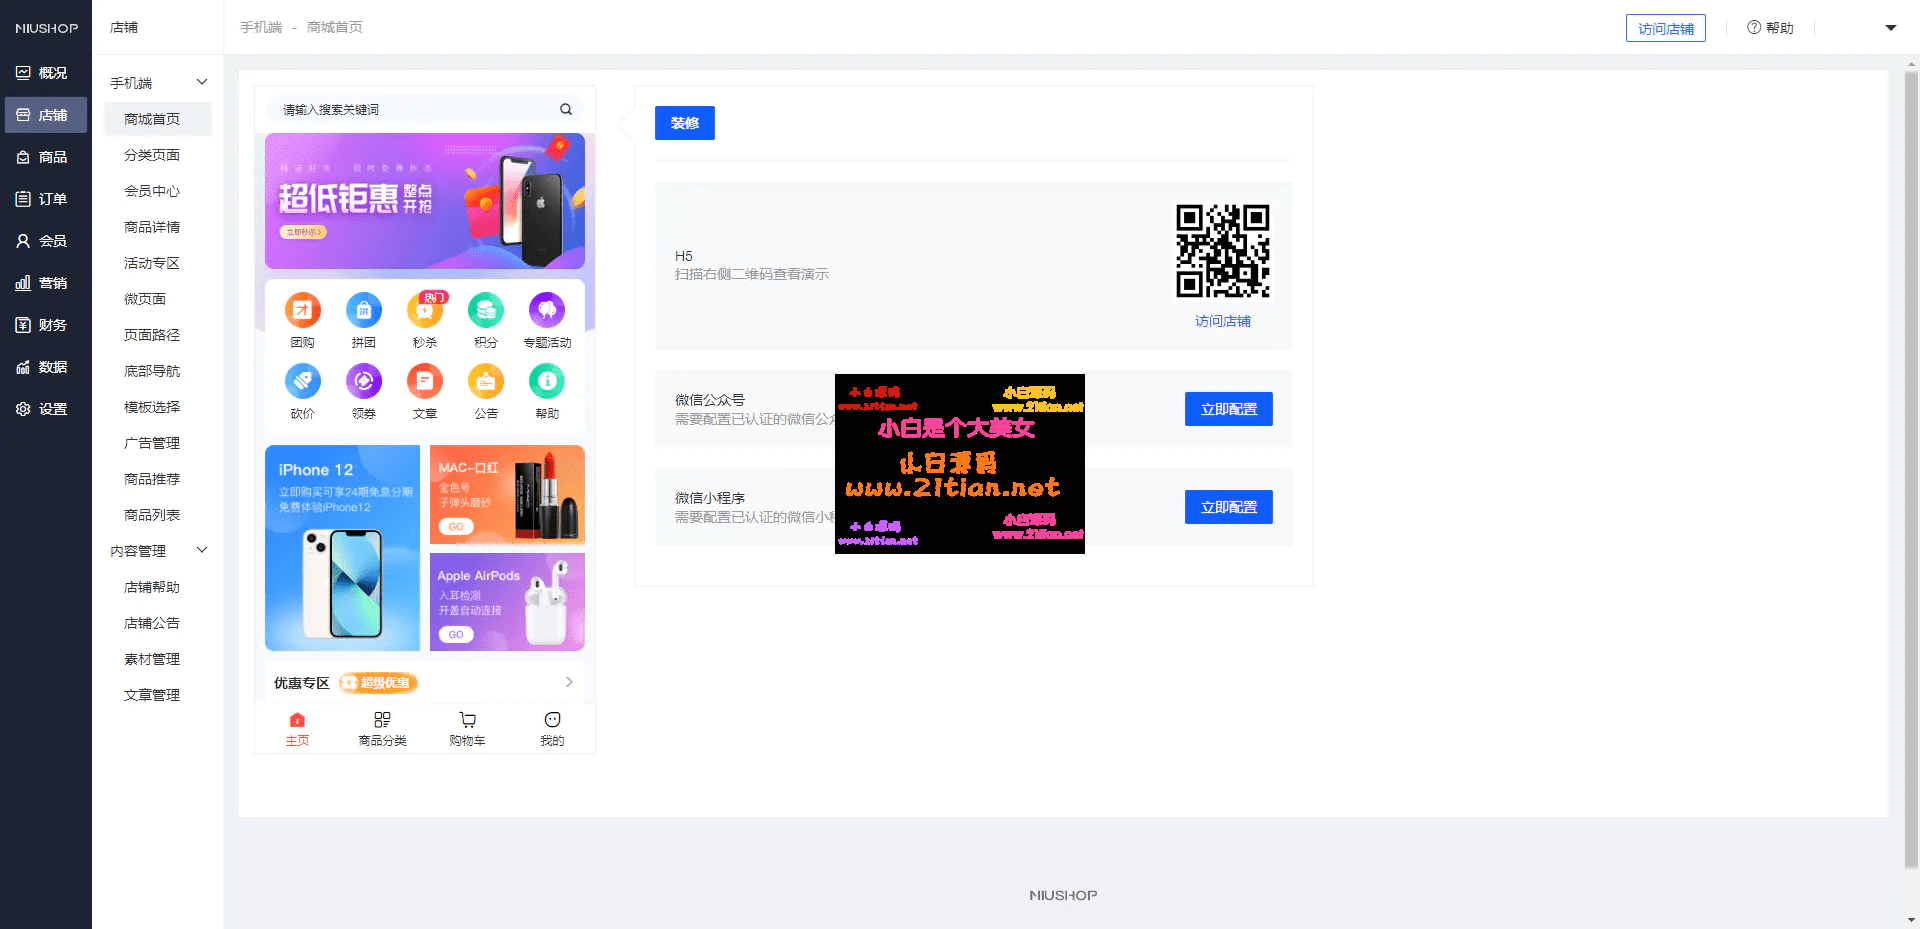This screenshot has width=1920, height=929.
Task: Select 商城首页 in submenu
Action: (158, 119)
